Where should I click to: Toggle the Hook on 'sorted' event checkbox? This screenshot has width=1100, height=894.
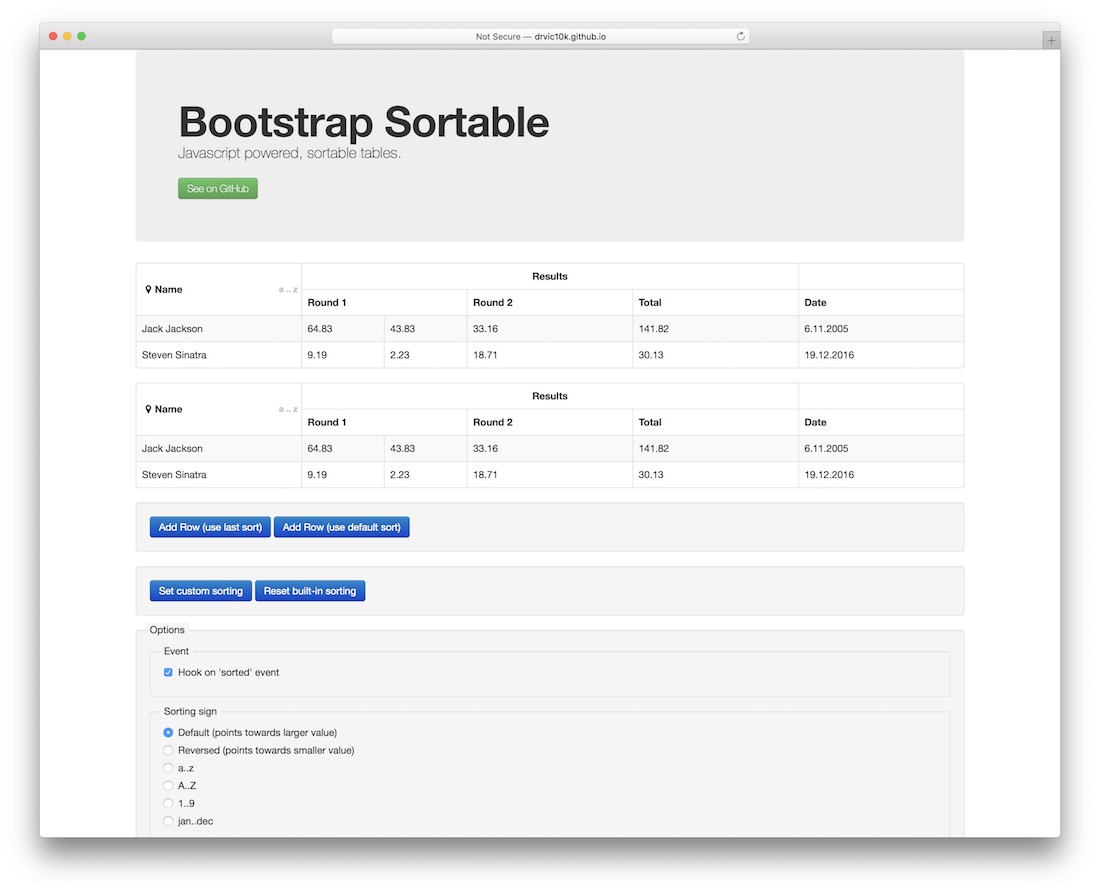(x=168, y=672)
